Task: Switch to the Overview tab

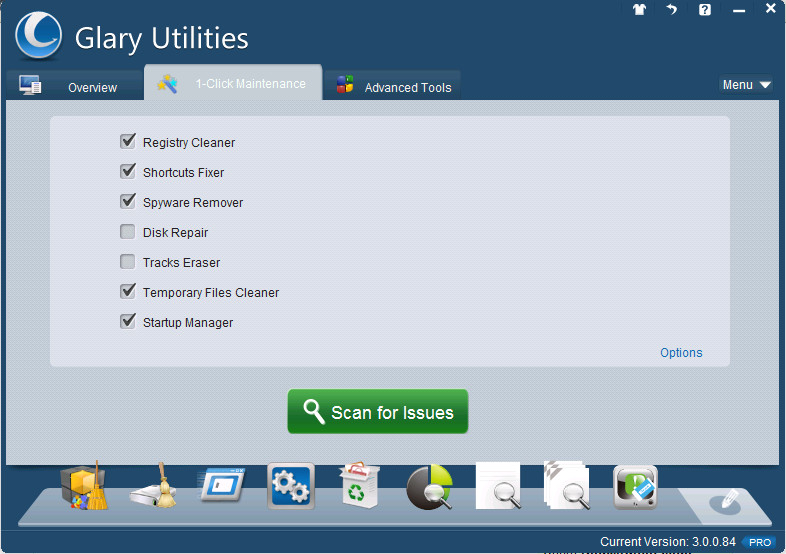Action: [x=75, y=85]
